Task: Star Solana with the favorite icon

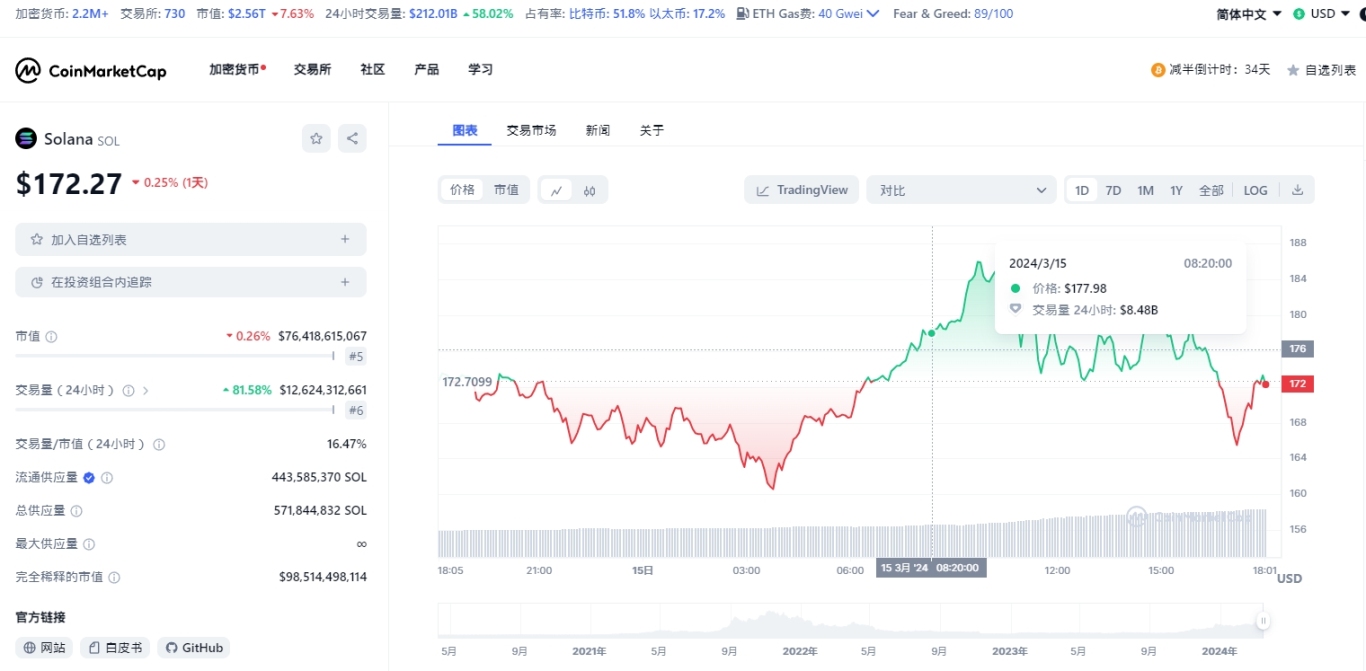Action: (316, 139)
